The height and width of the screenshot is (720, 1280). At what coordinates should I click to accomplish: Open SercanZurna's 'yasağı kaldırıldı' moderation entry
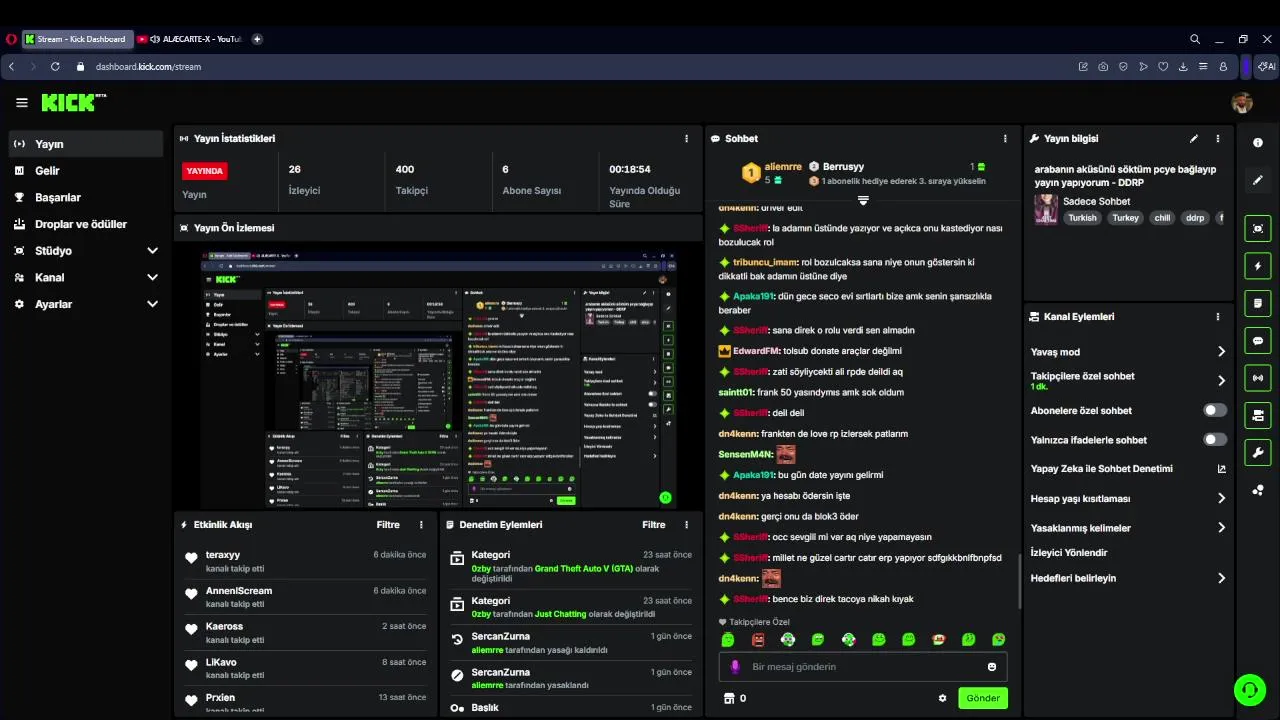coord(570,643)
